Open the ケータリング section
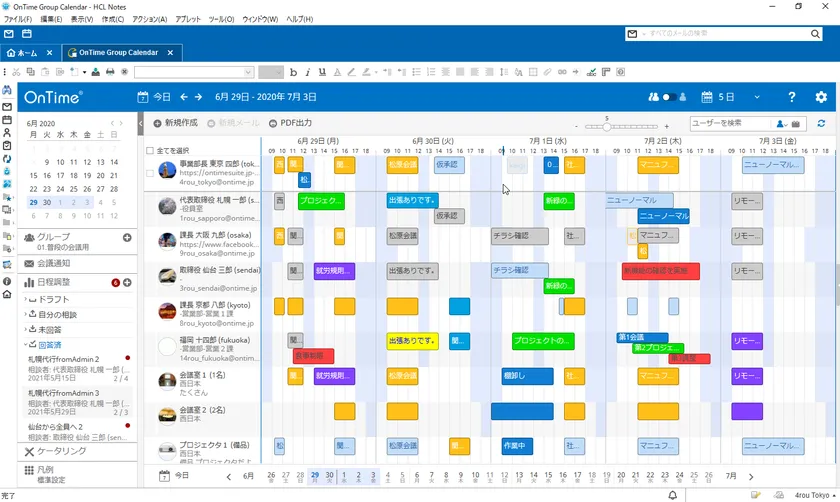 [x=78, y=452]
